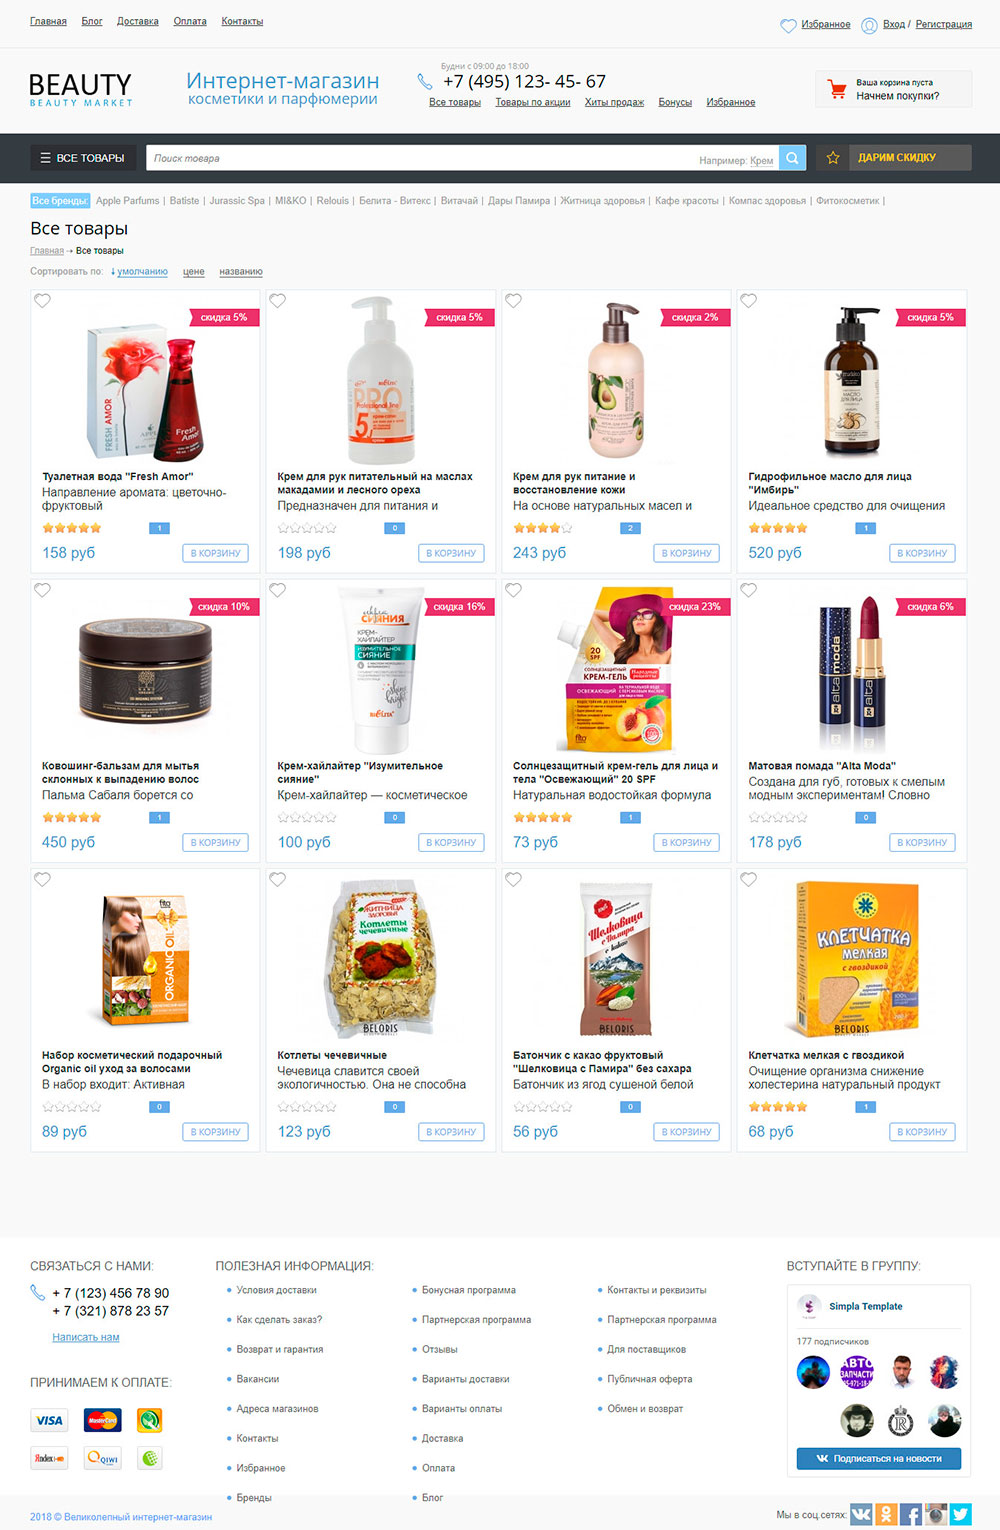
Task: Click the VK social network icon in footer
Action: (861, 1514)
